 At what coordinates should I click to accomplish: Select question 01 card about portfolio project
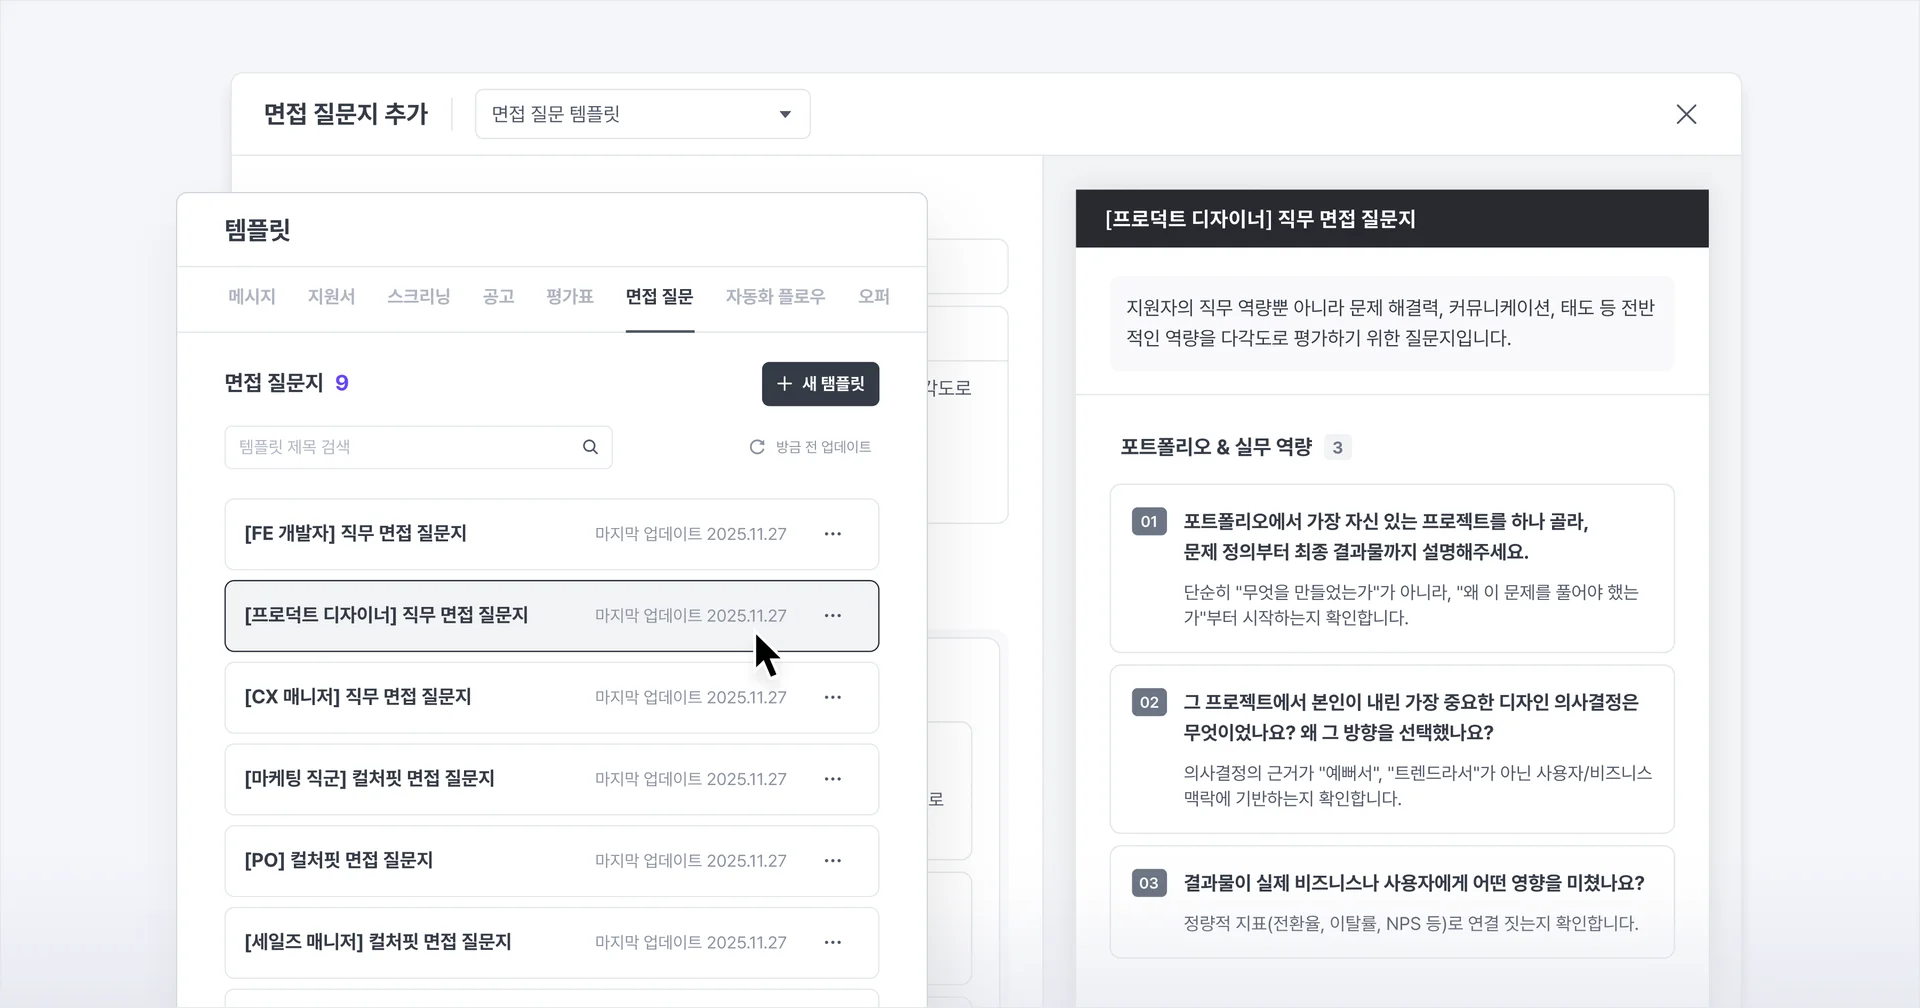[1391, 569]
